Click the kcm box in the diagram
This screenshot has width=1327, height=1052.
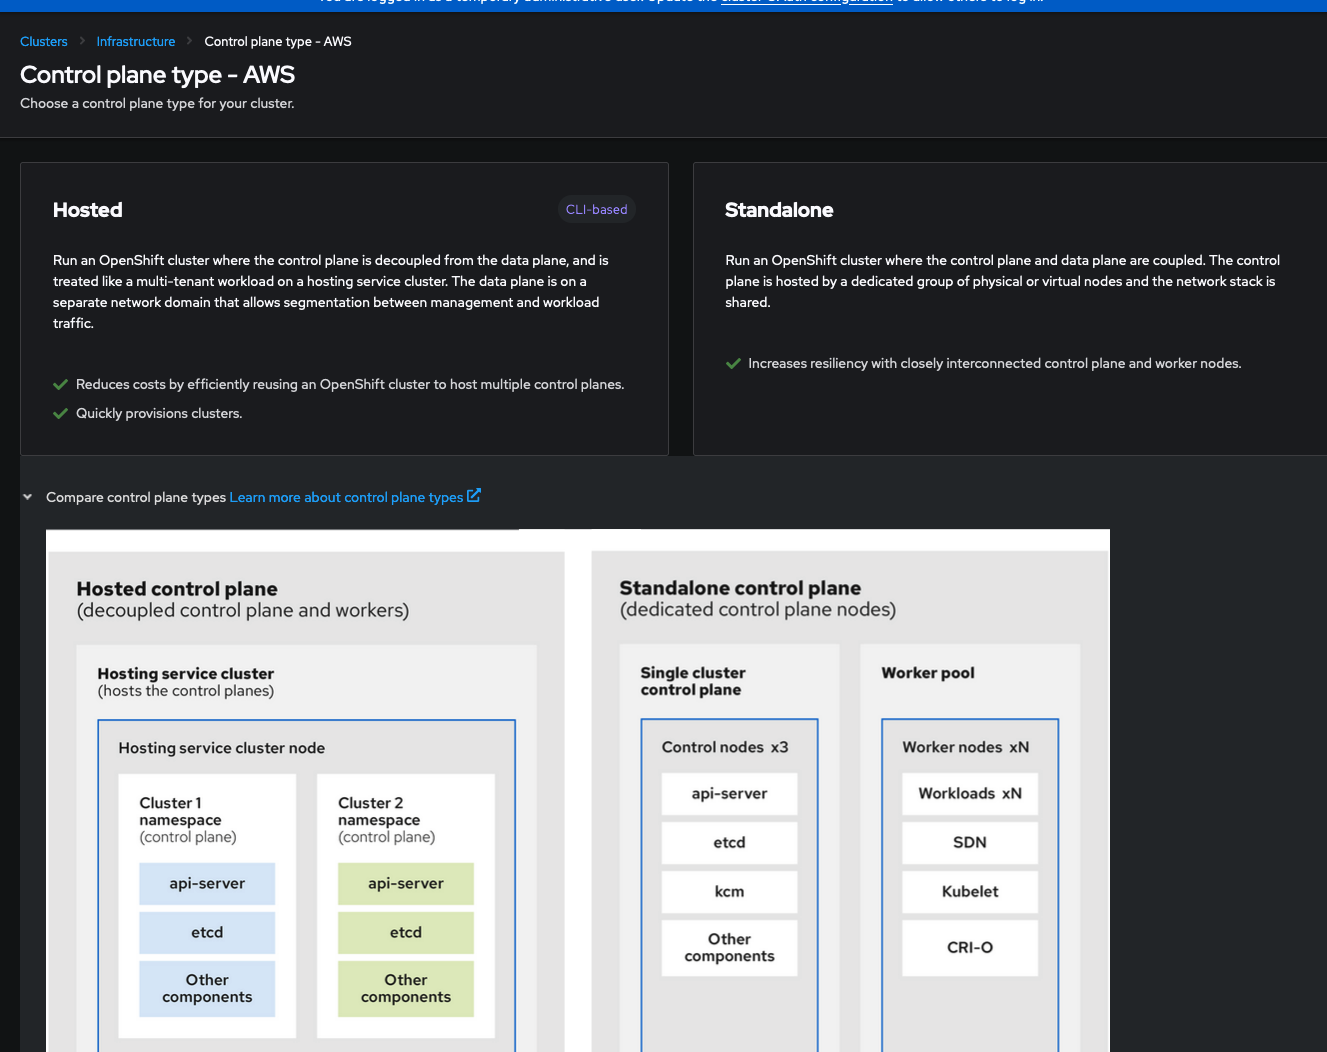click(x=730, y=892)
